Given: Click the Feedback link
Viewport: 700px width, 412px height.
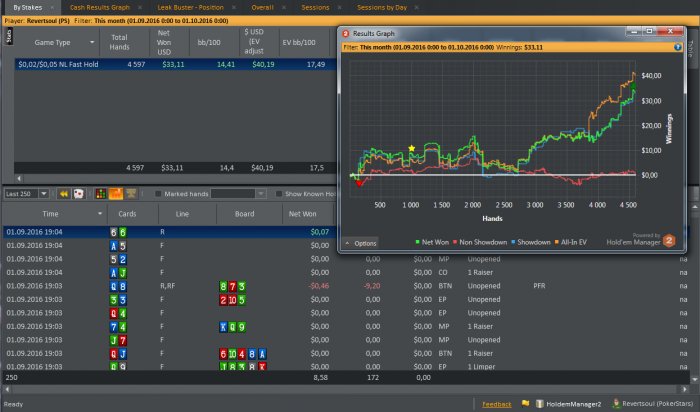Looking at the screenshot, I should point(497,404).
